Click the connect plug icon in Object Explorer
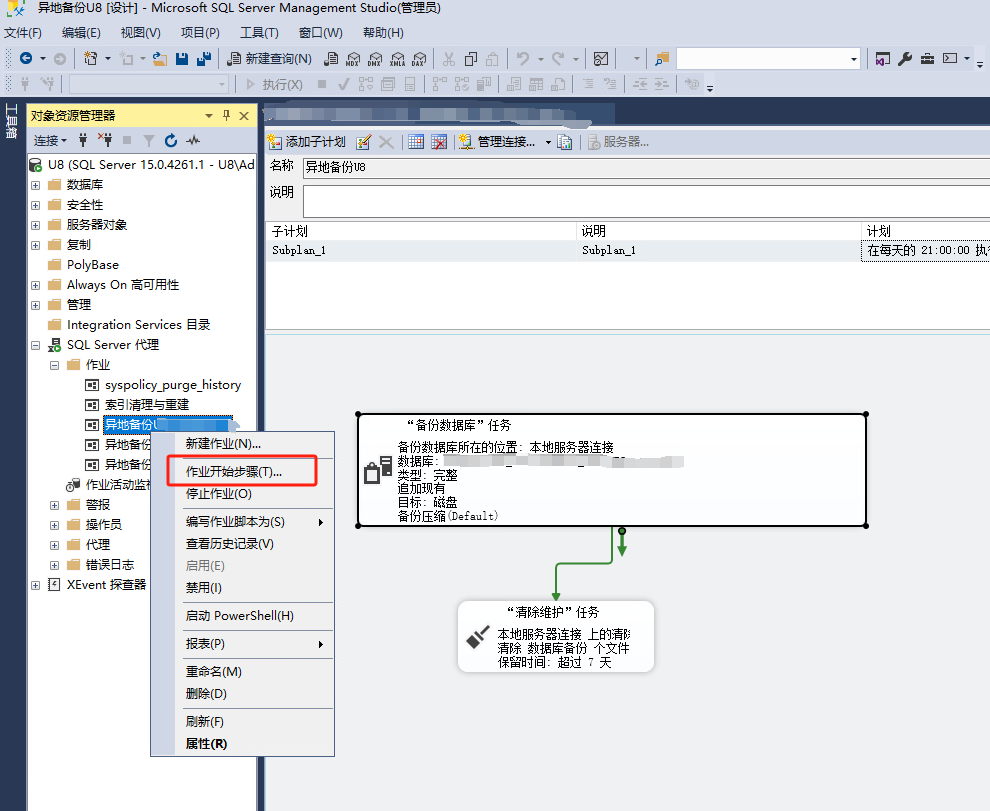The height and width of the screenshot is (811, 990). coord(83,140)
